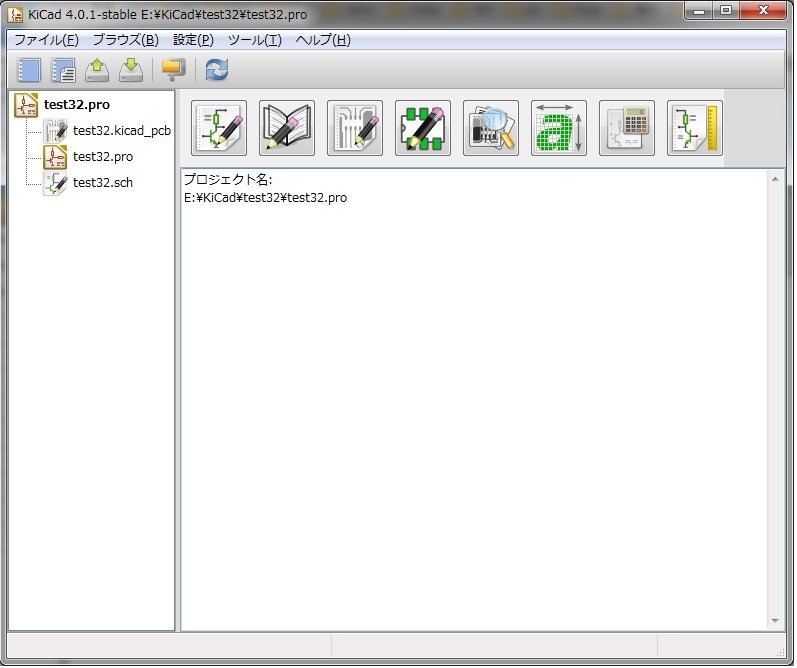The image size is (797, 668).
Task: Click the message panel scroll down arrow
Action: click(775, 621)
